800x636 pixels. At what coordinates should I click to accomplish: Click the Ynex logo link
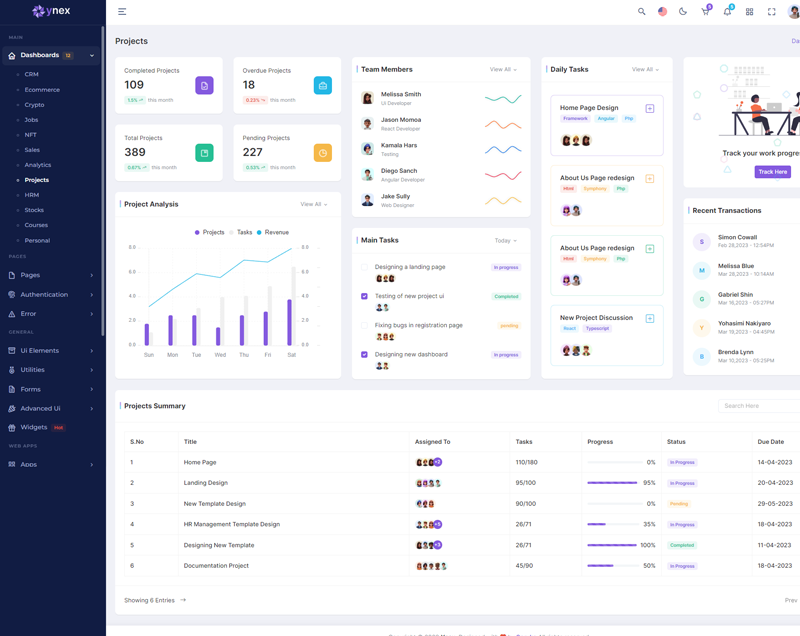pyautogui.click(x=51, y=12)
